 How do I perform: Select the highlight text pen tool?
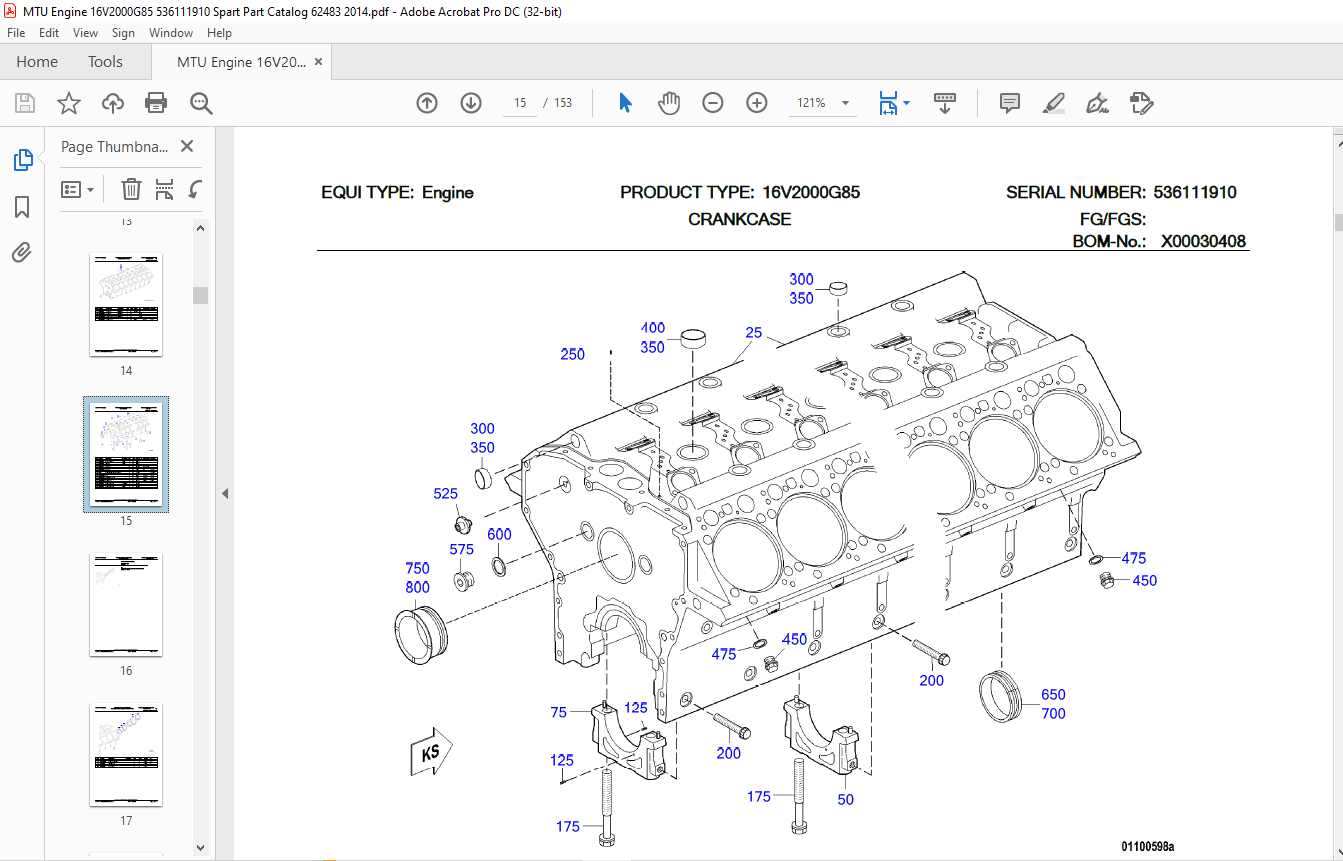pos(1053,103)
